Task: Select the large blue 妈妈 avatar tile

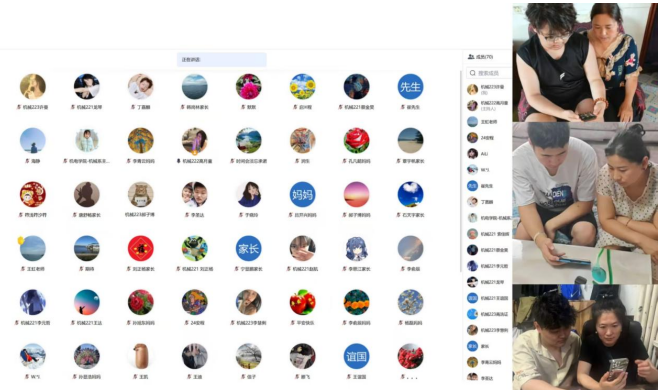Action: tap(302, 195)
